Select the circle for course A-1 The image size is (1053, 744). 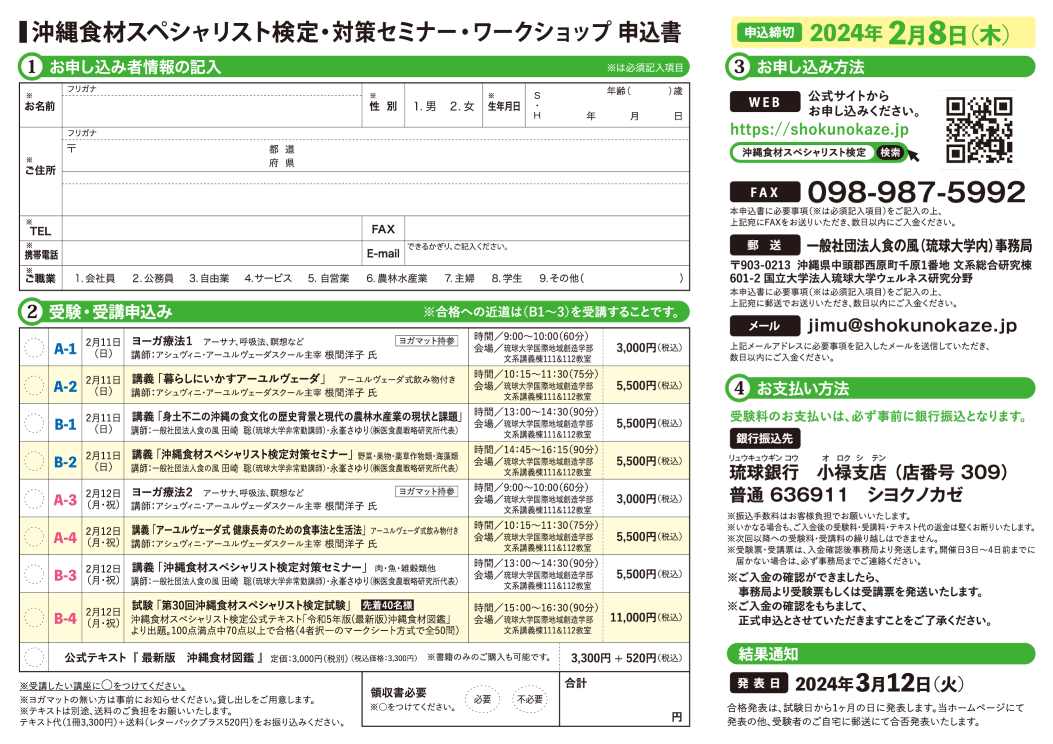[x=35, y=349]
